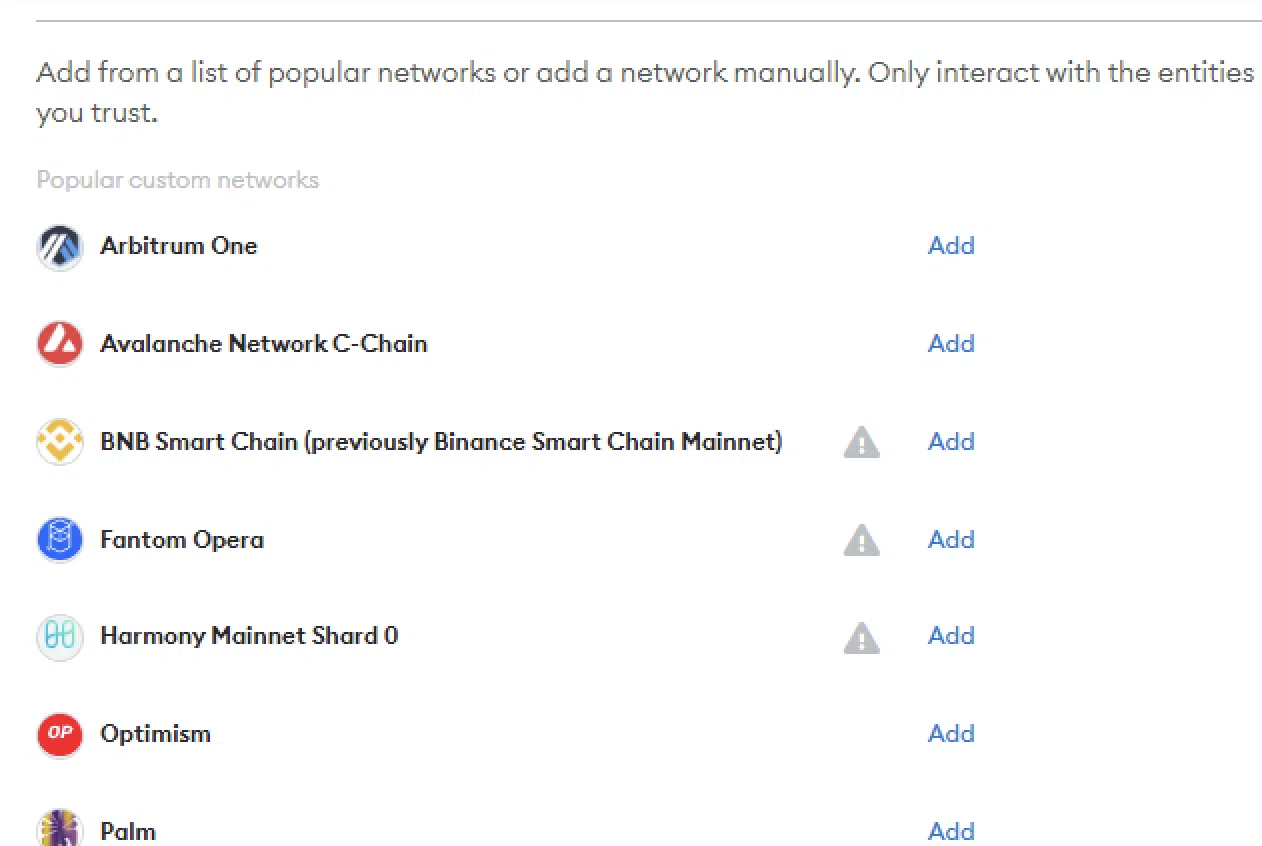Click the Optimism OP logo
This screenshot has height=846, width=1262.
tap(59, 735)
